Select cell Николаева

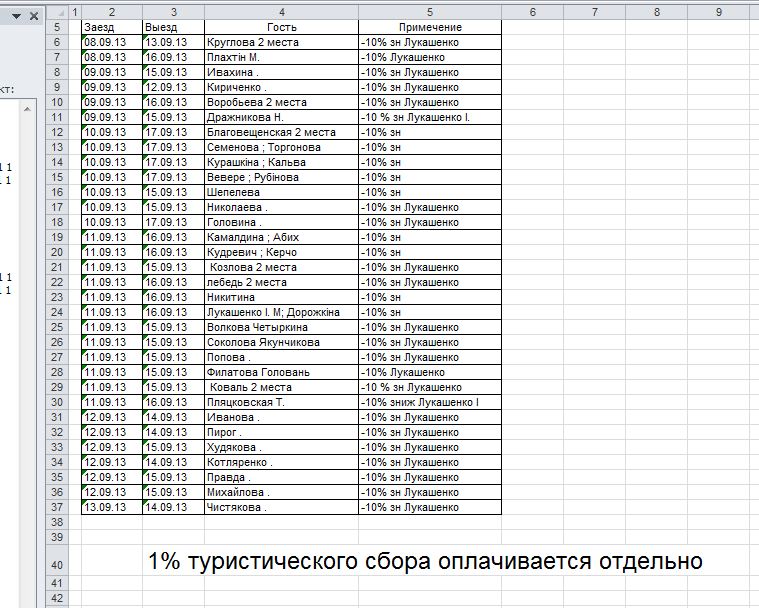(x=282, y=207)
